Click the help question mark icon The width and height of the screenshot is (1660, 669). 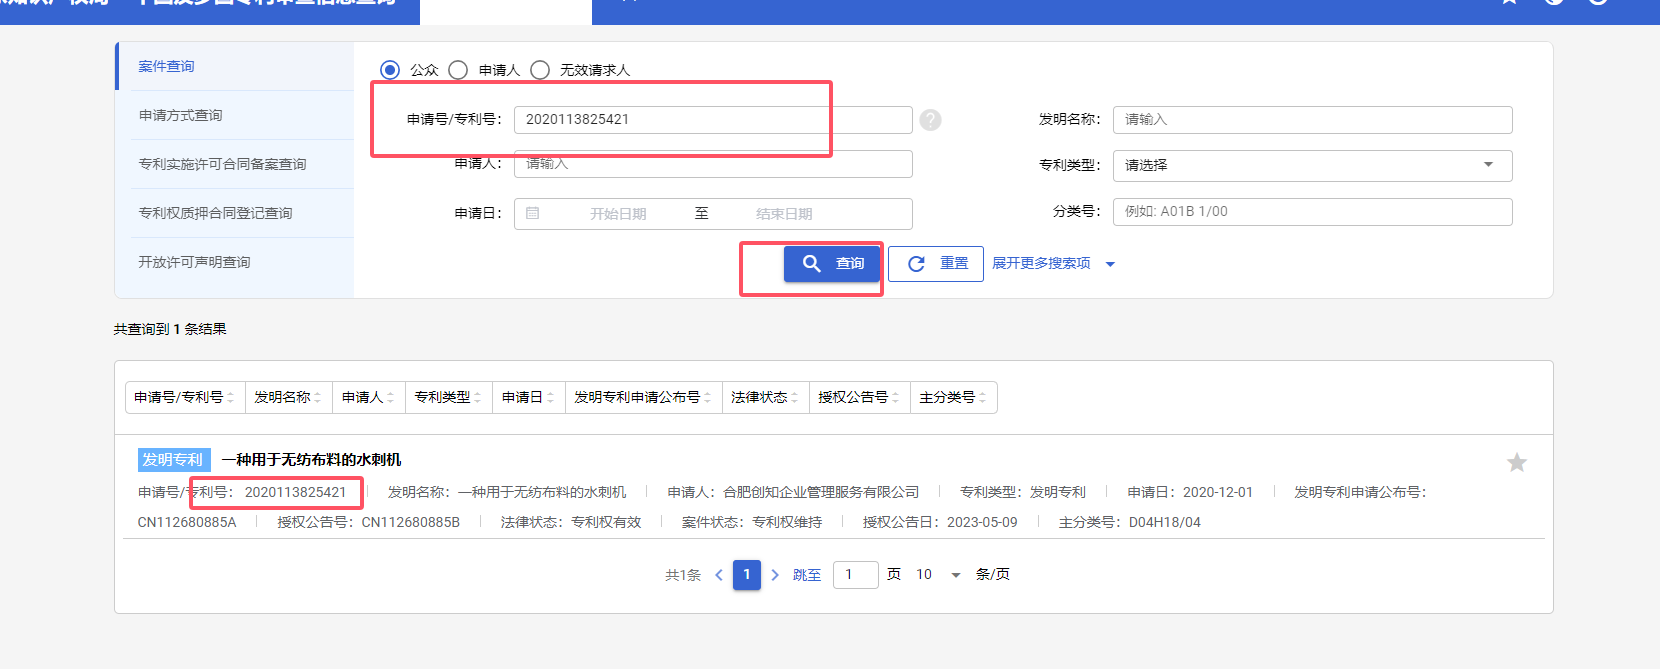(x=930, y=120)
